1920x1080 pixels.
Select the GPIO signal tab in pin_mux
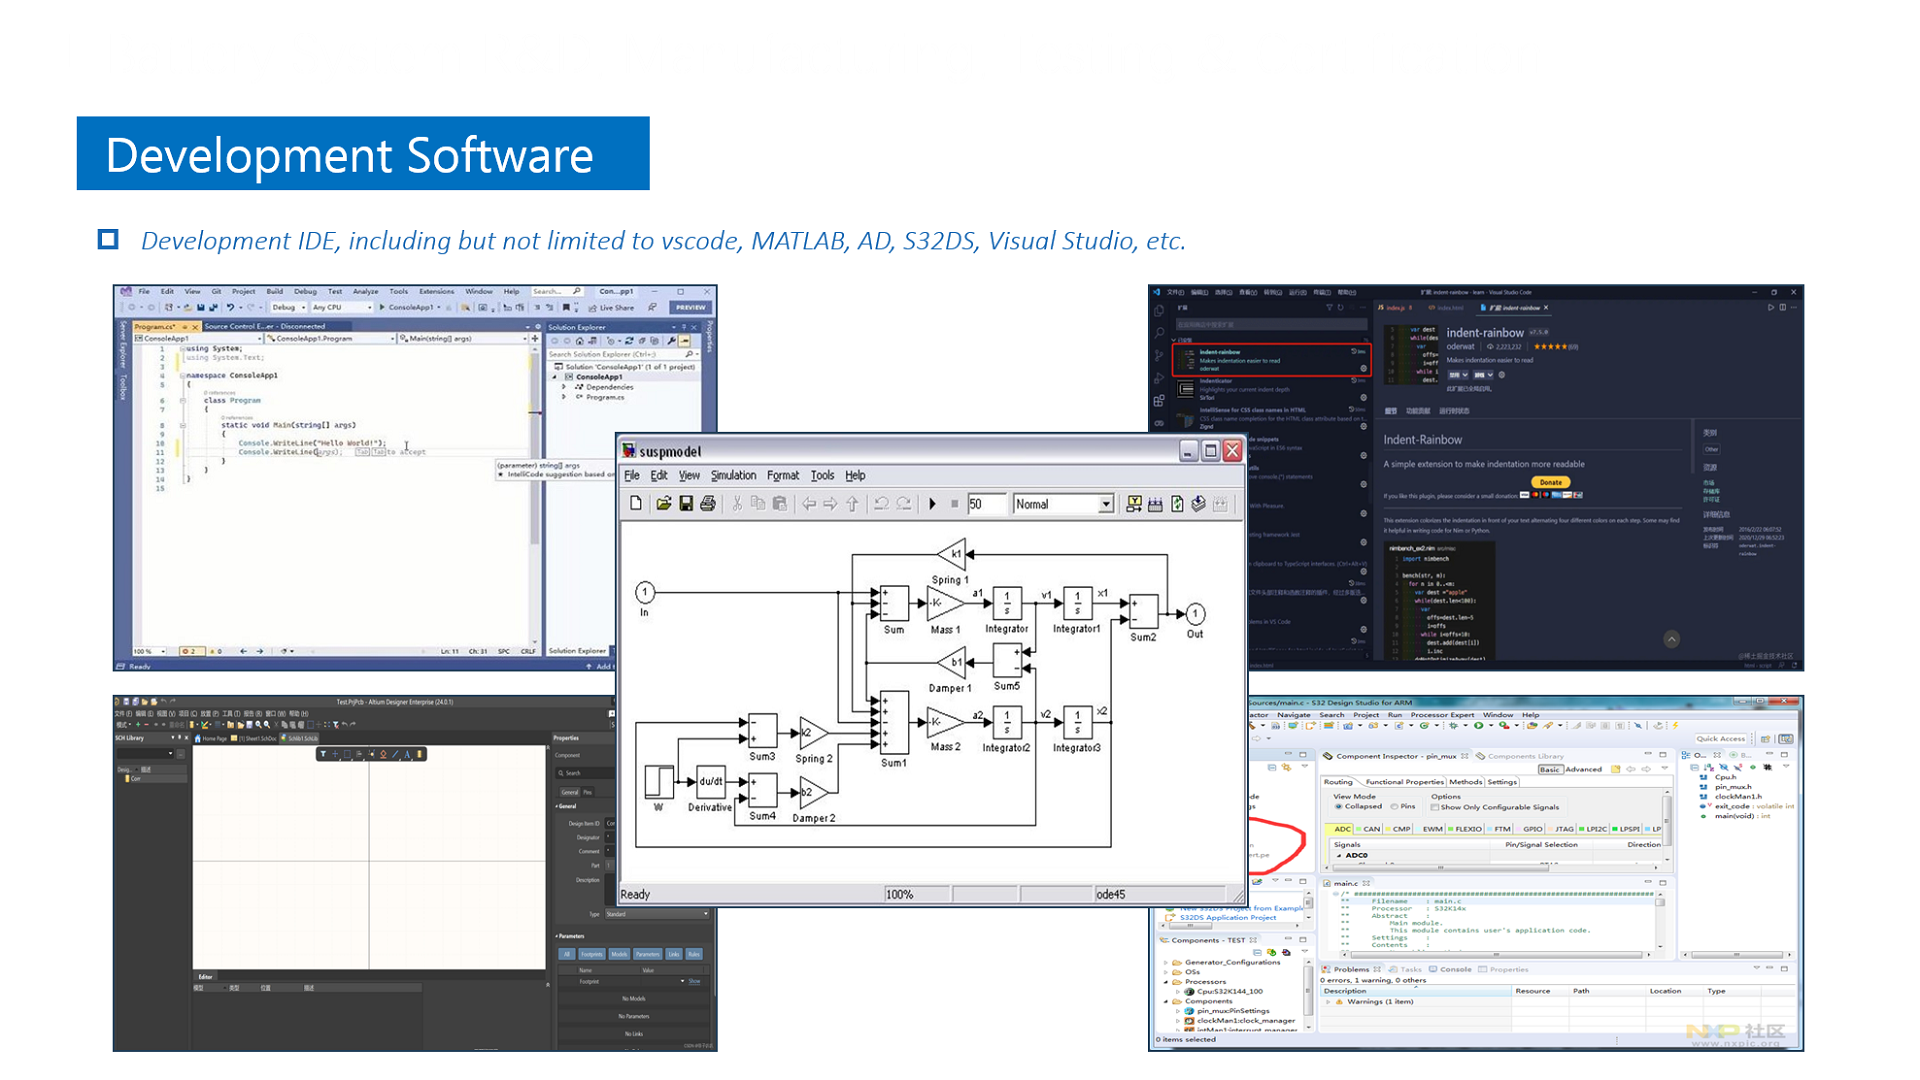[1532, 829]
